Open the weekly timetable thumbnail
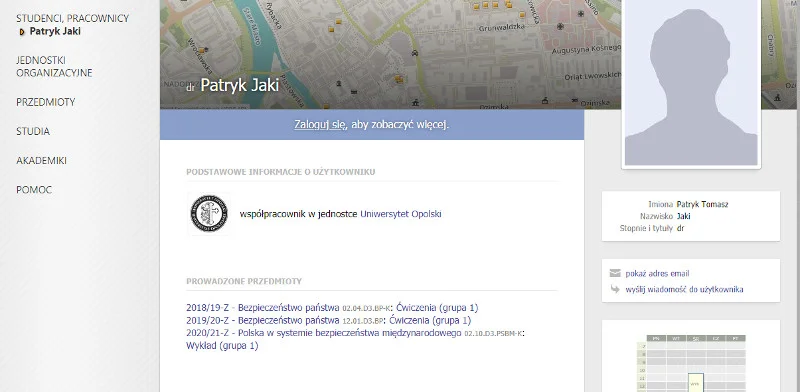 point(691,363)
